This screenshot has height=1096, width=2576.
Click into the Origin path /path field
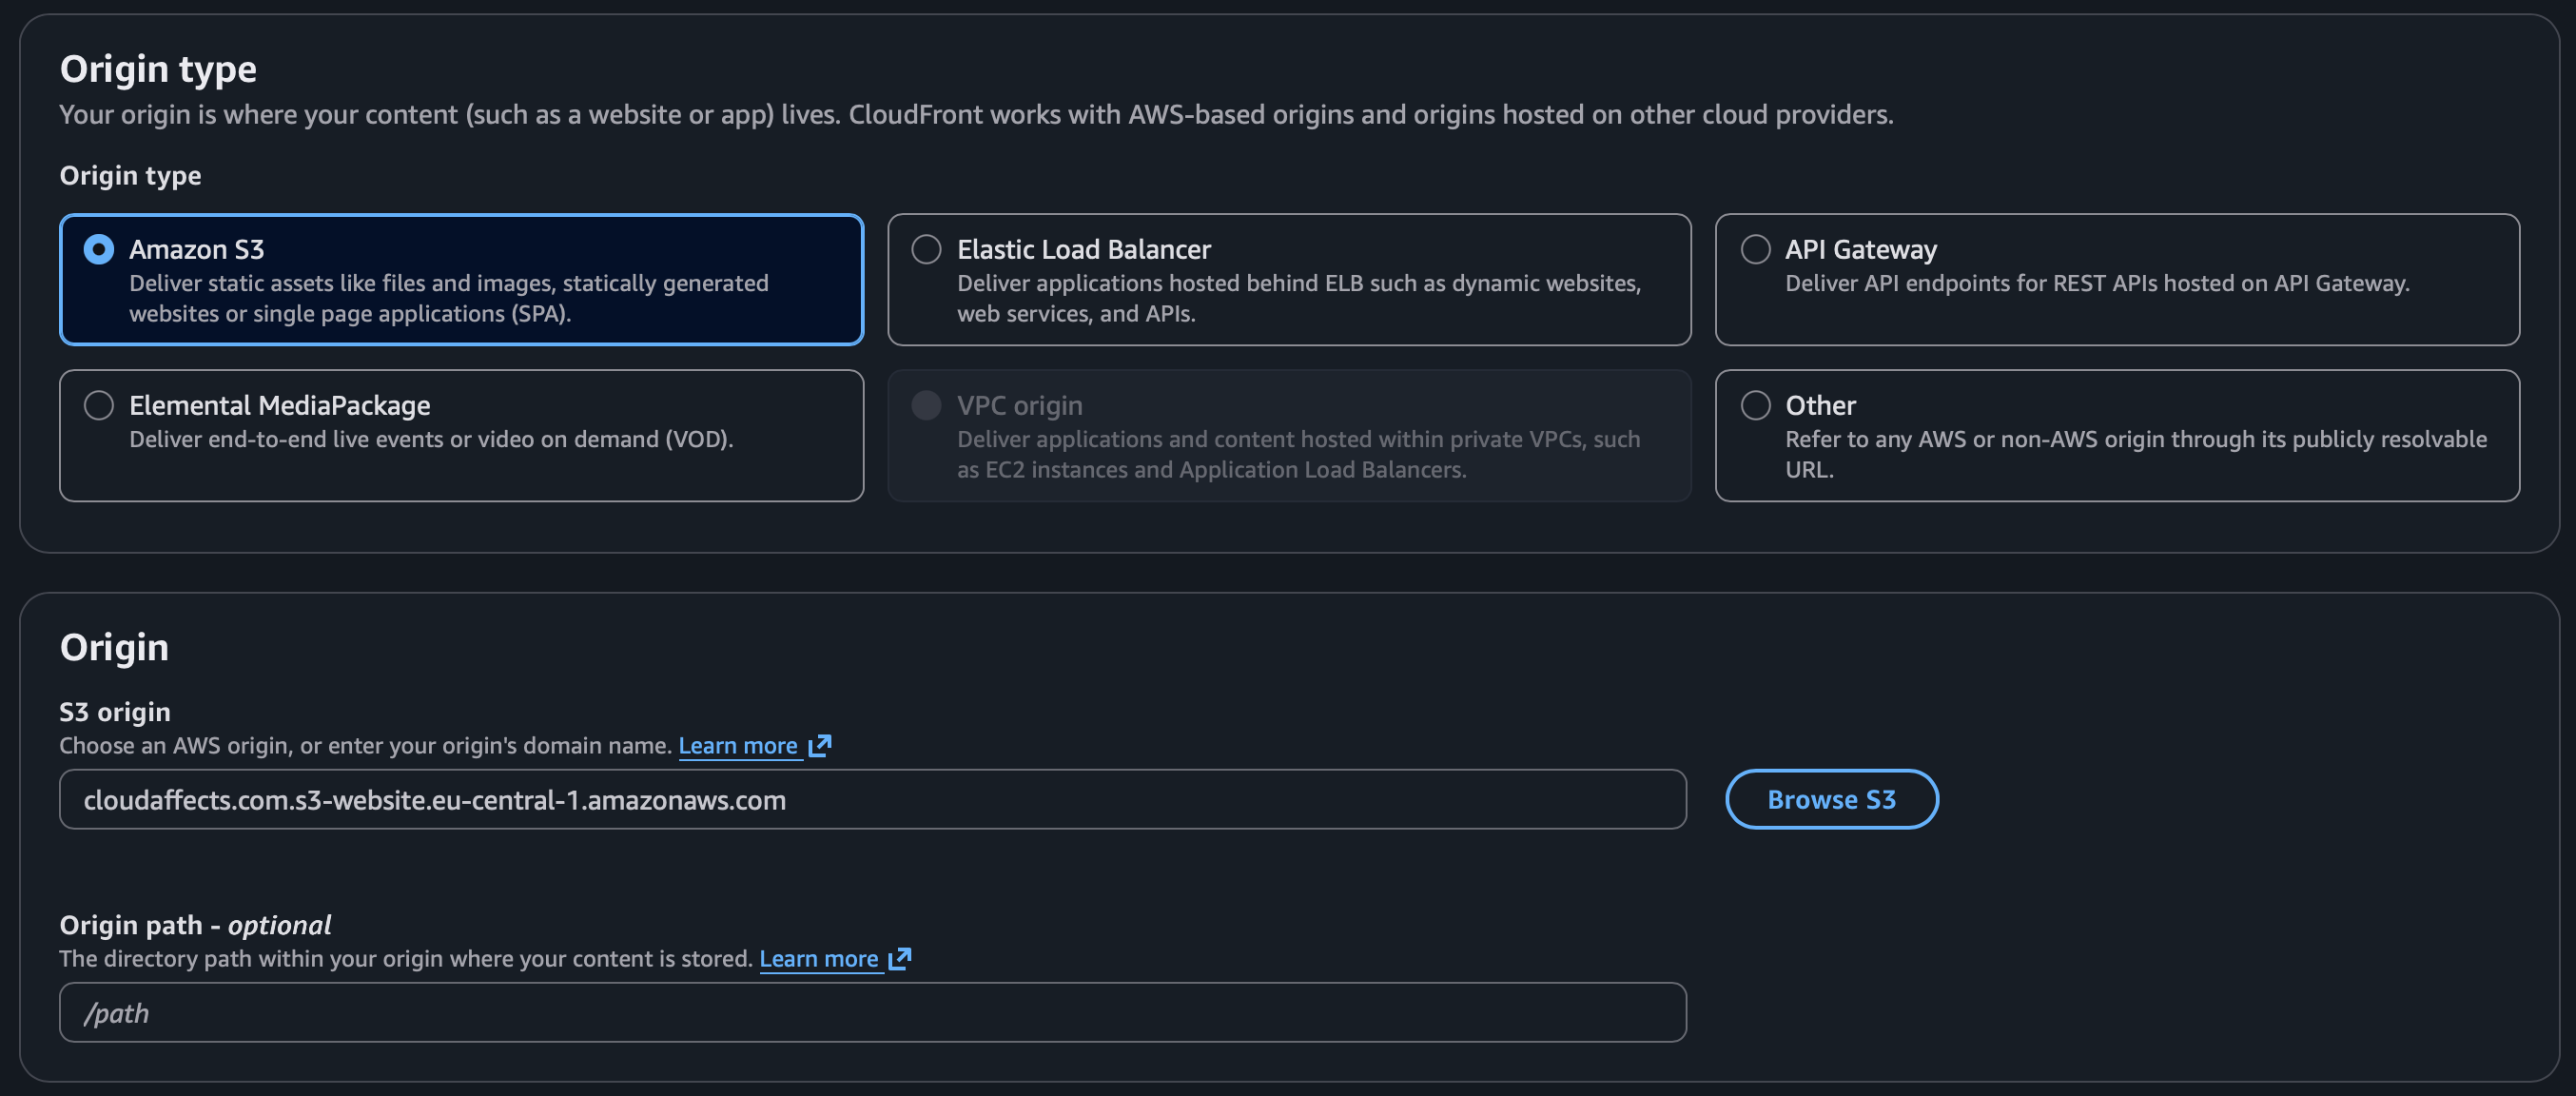[x=872, y=1013]
